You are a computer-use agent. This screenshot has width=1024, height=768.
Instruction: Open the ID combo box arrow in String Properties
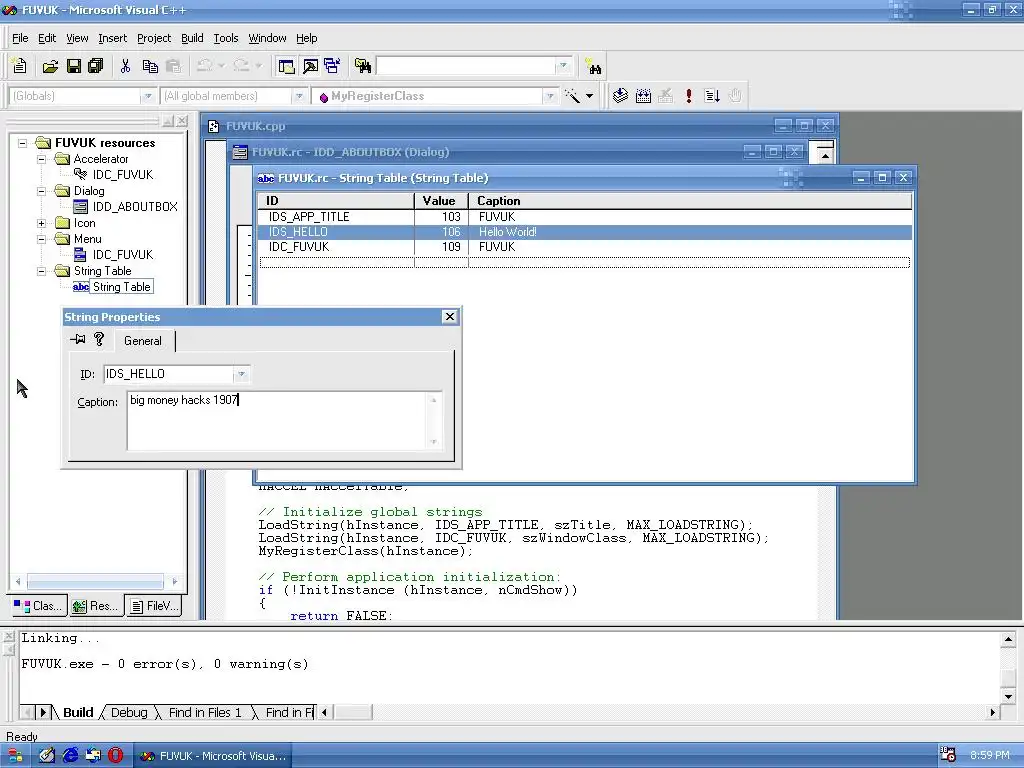tap(241, 374)
